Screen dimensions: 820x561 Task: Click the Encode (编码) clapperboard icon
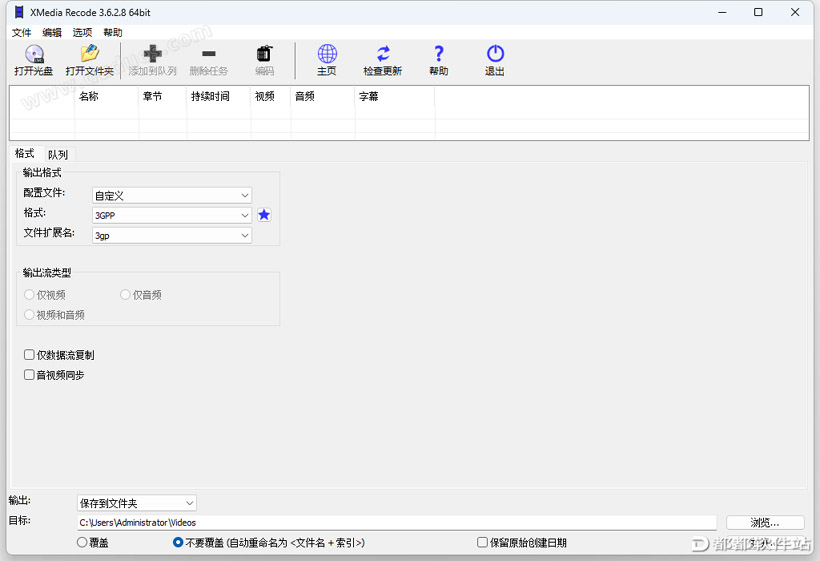265,54
